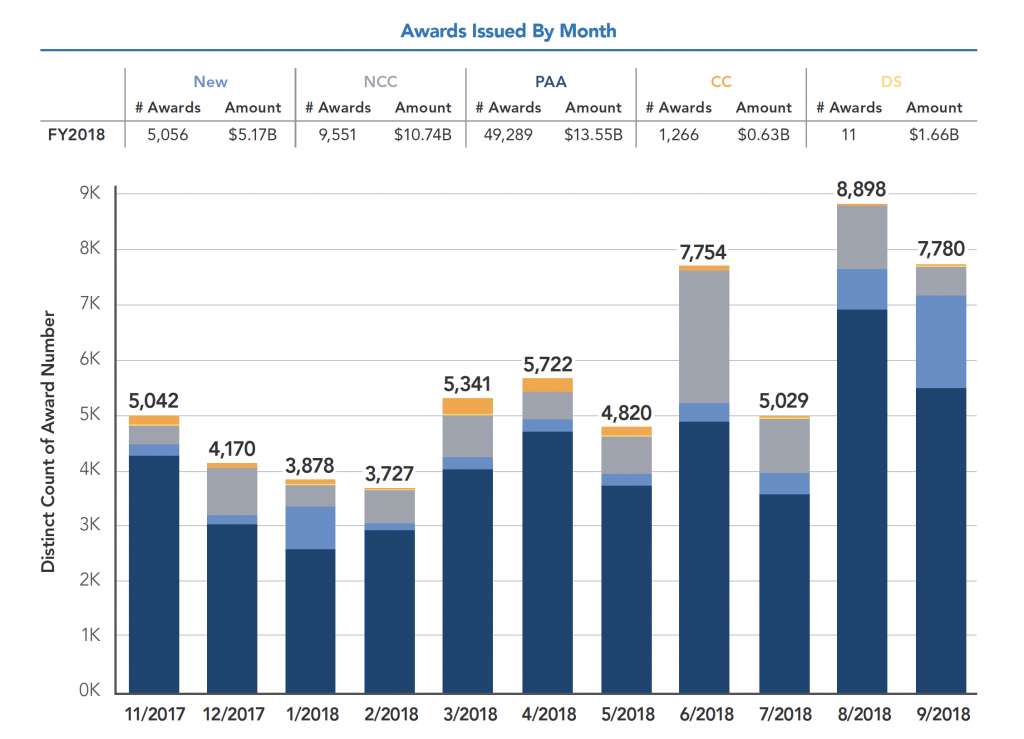Image resolution: width=1024 pixels, height=739 pixels.
Task: Click the 4/2018 x-axis month label
Action: click(x=546, y=714)
